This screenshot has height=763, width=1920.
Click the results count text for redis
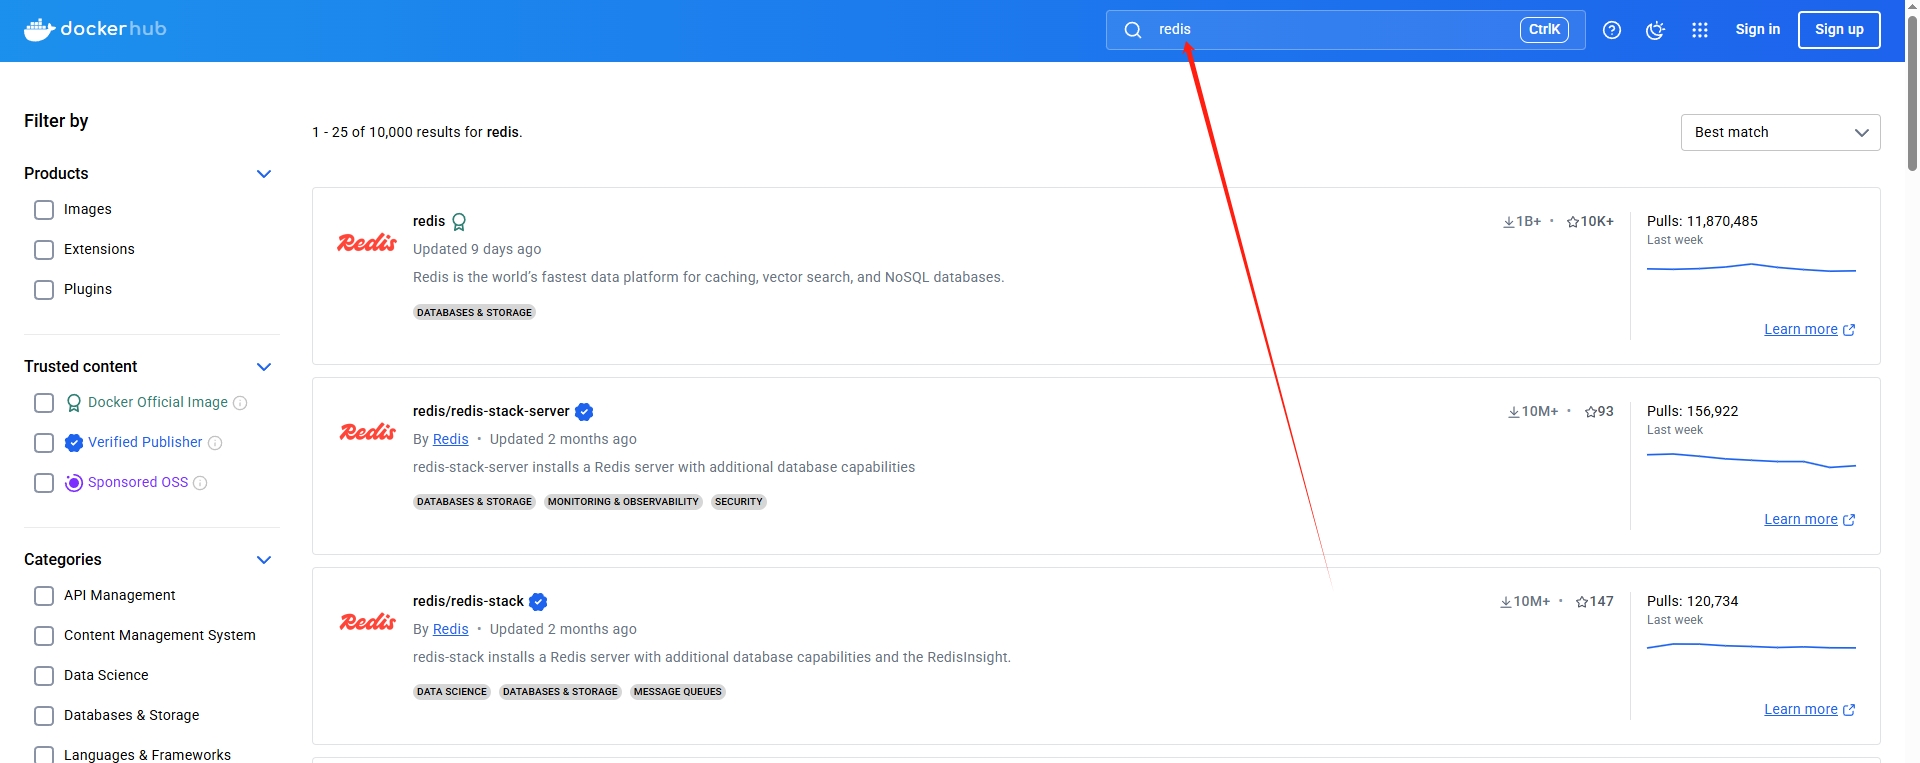pyautogui.click(x=417, y=132)
